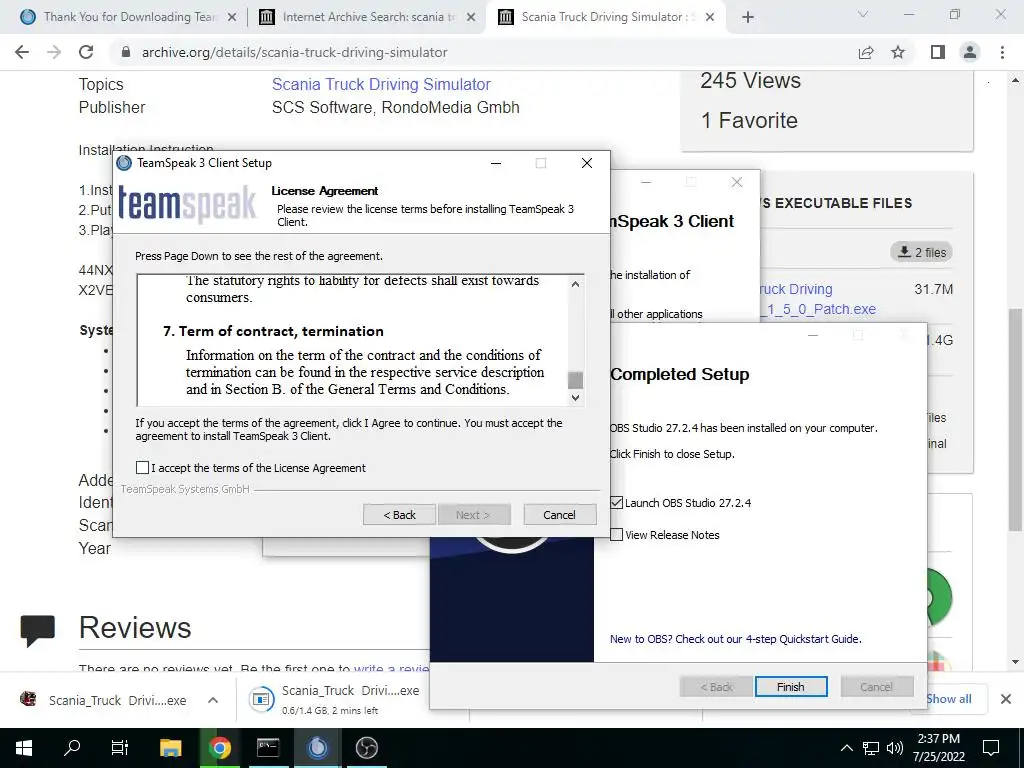This screenshot has height=768, width=1024.
Task: Click the 2 files download badge
Action: click(x=921, y=252)
